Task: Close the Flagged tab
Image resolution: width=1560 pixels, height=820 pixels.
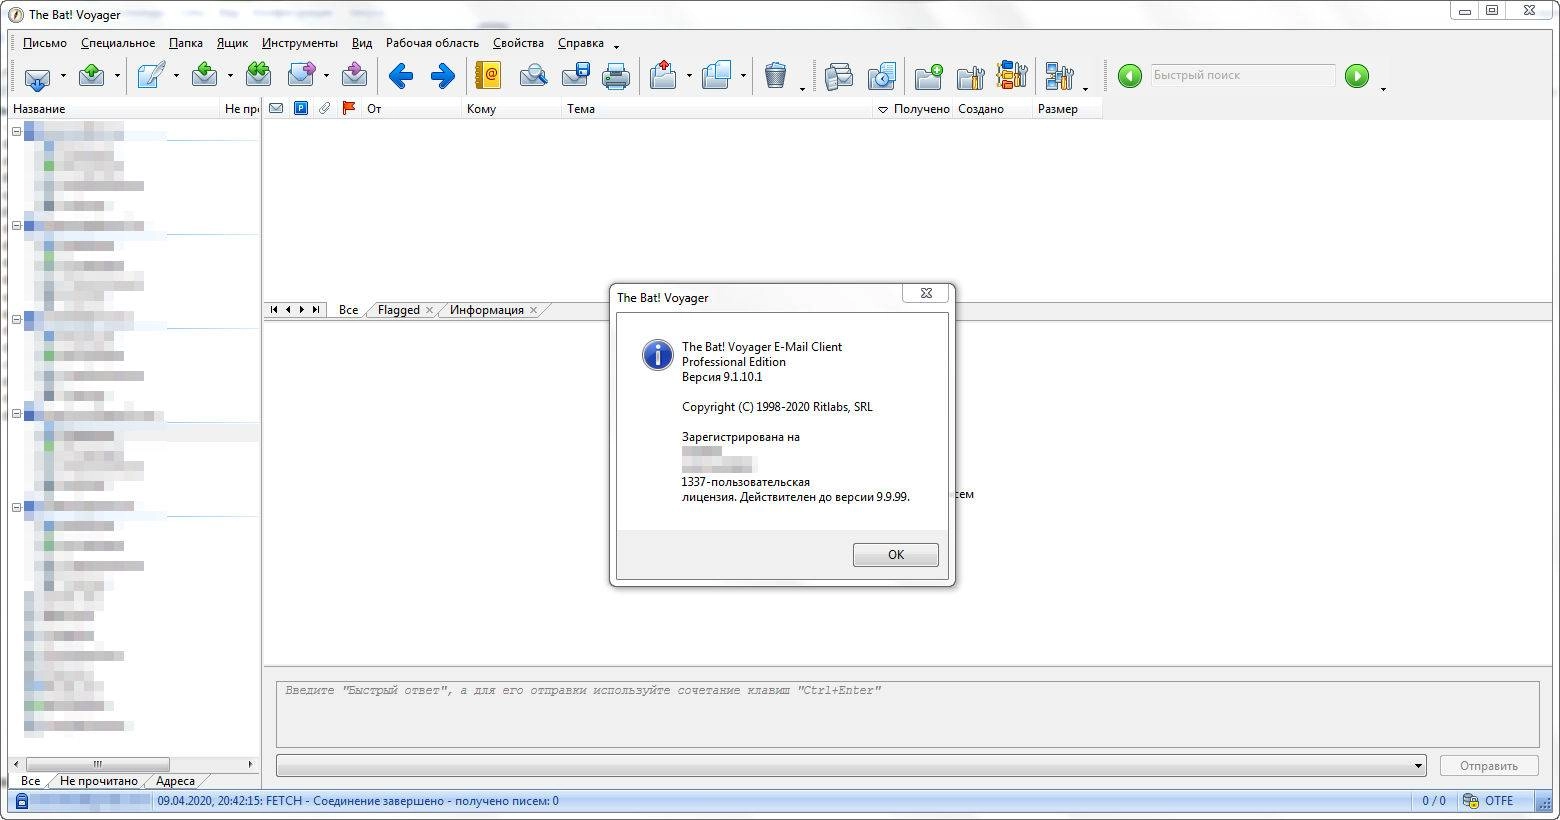Action: 430,310
